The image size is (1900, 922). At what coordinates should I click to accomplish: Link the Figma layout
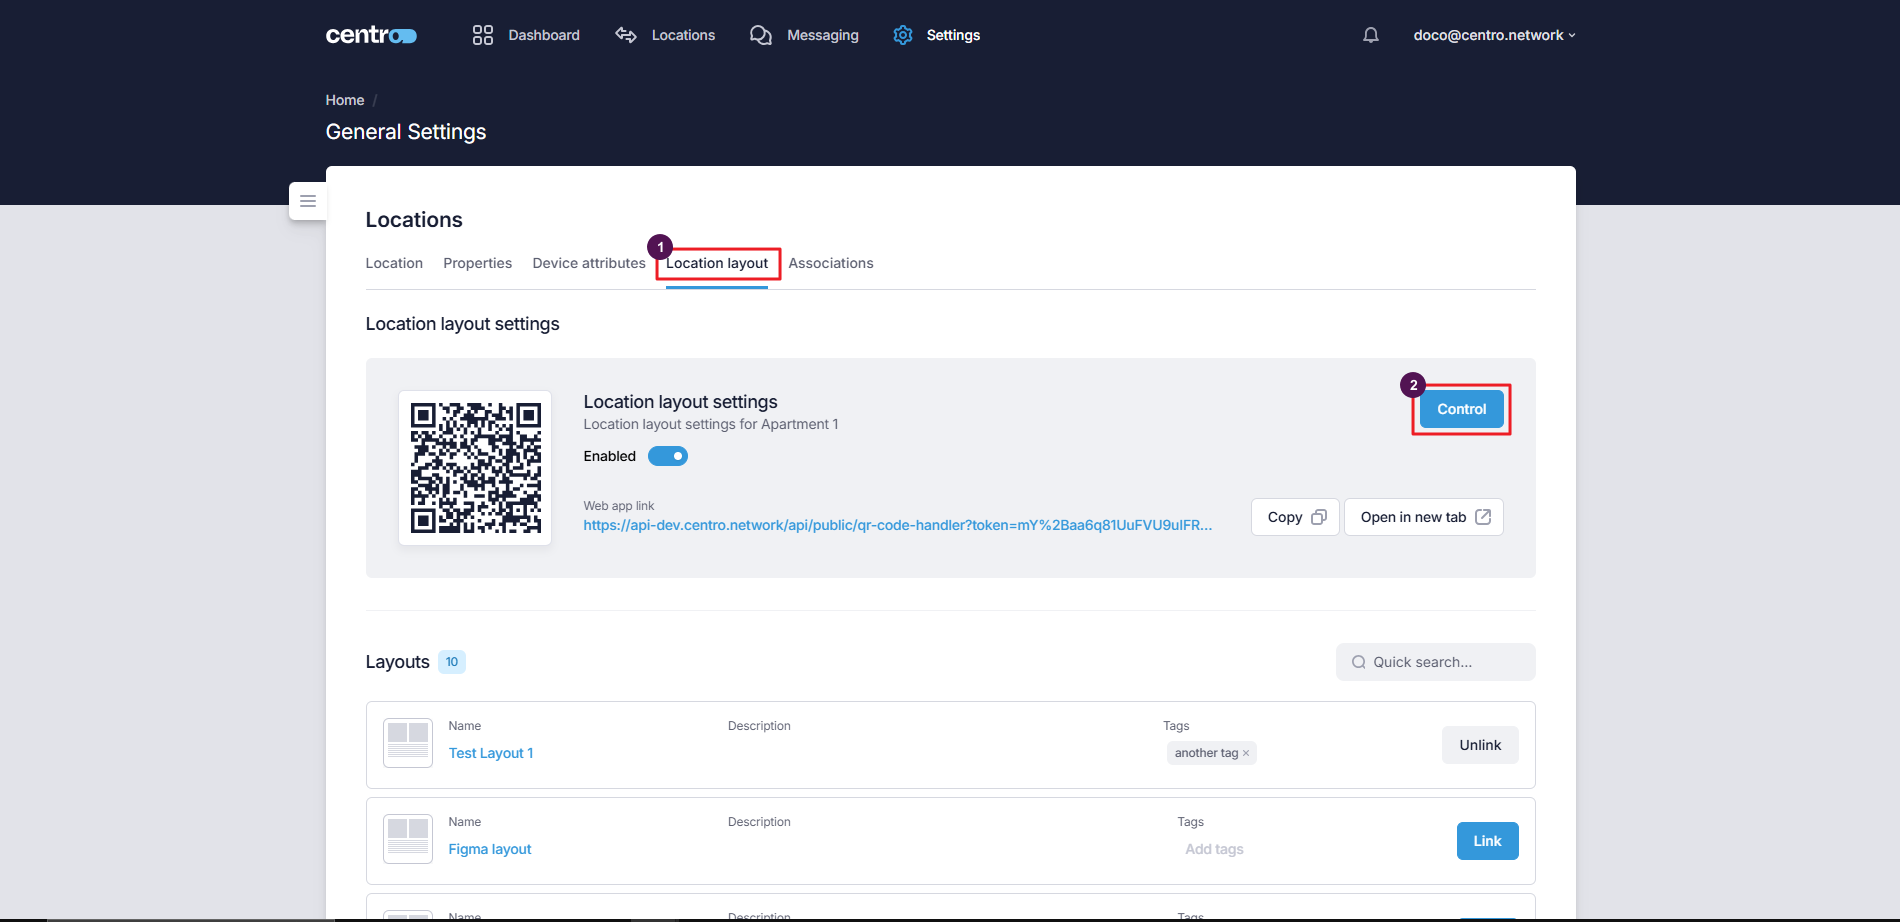pyautogui.click(x=1487, y=841)
